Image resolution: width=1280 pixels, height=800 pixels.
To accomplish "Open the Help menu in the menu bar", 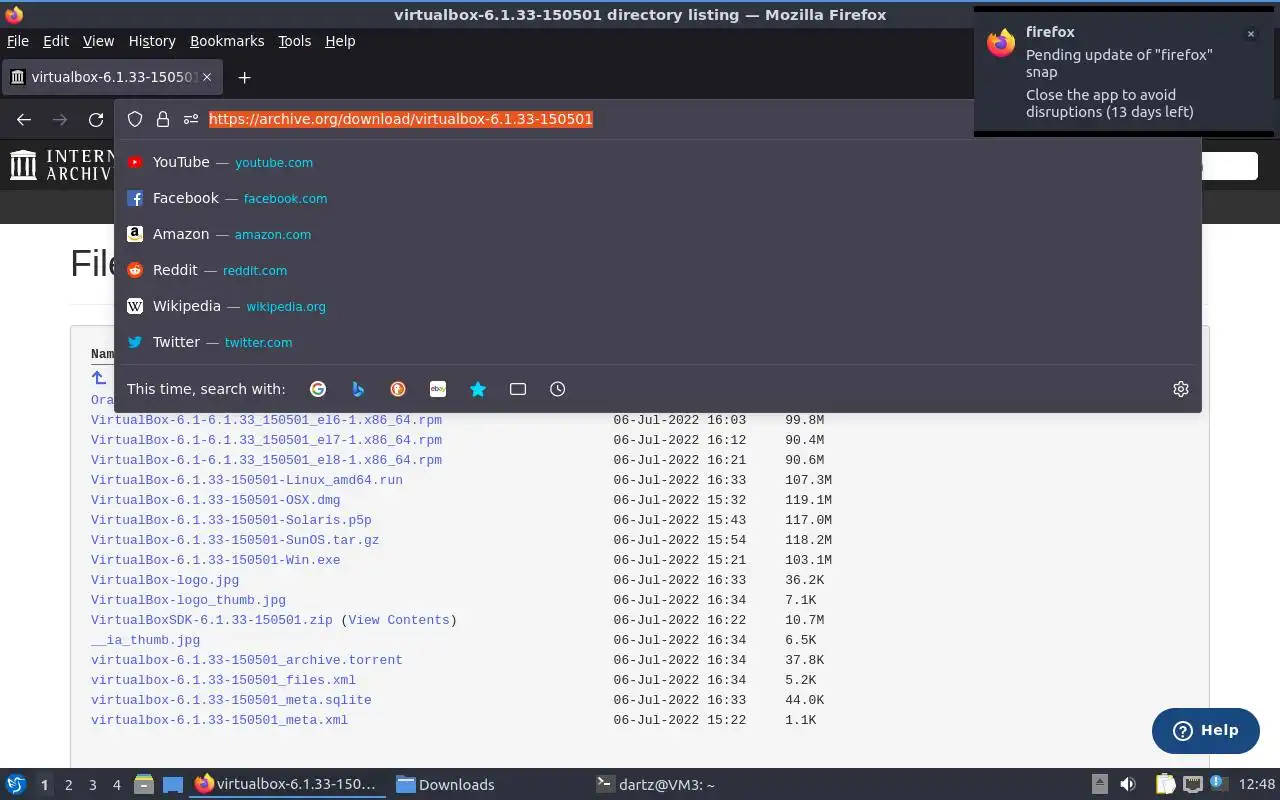I will 340,41.
